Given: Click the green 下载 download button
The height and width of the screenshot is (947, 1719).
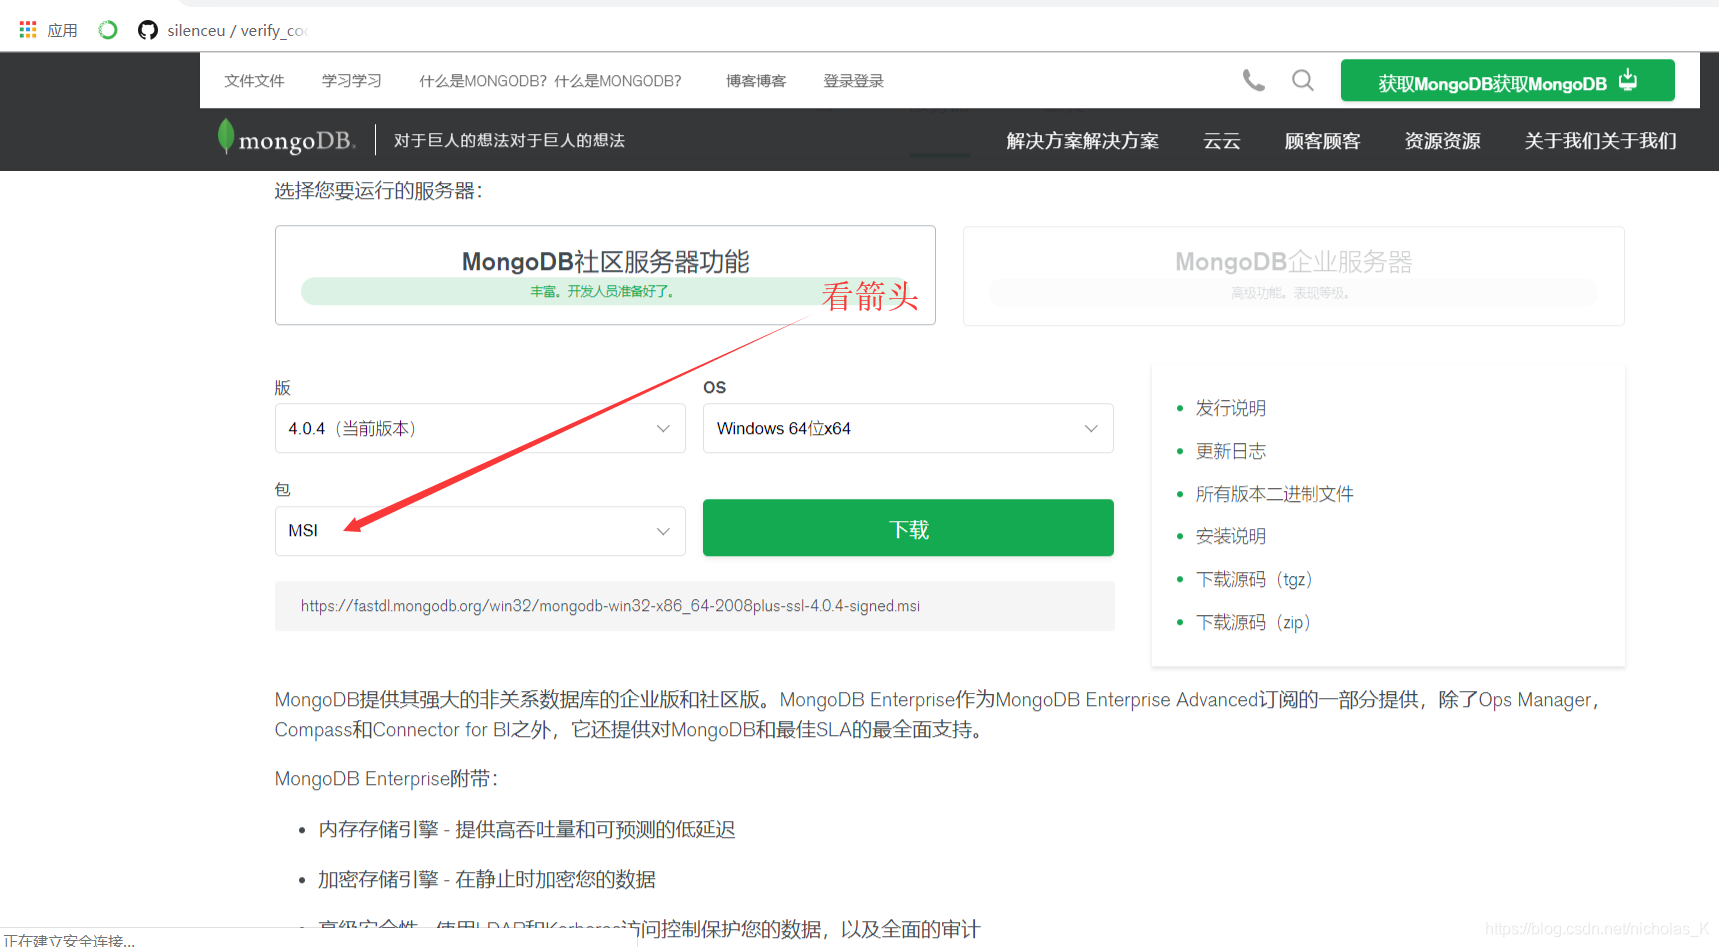Looking at the screenshot, I should [908, 528].
